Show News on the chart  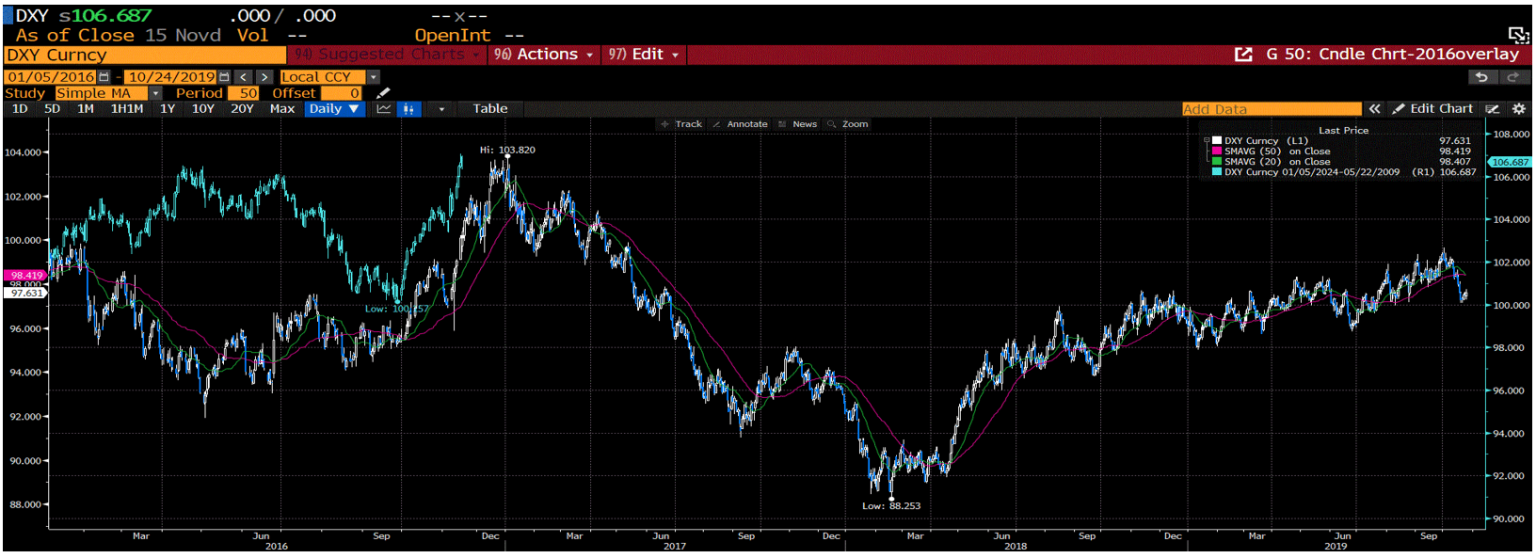797,124
